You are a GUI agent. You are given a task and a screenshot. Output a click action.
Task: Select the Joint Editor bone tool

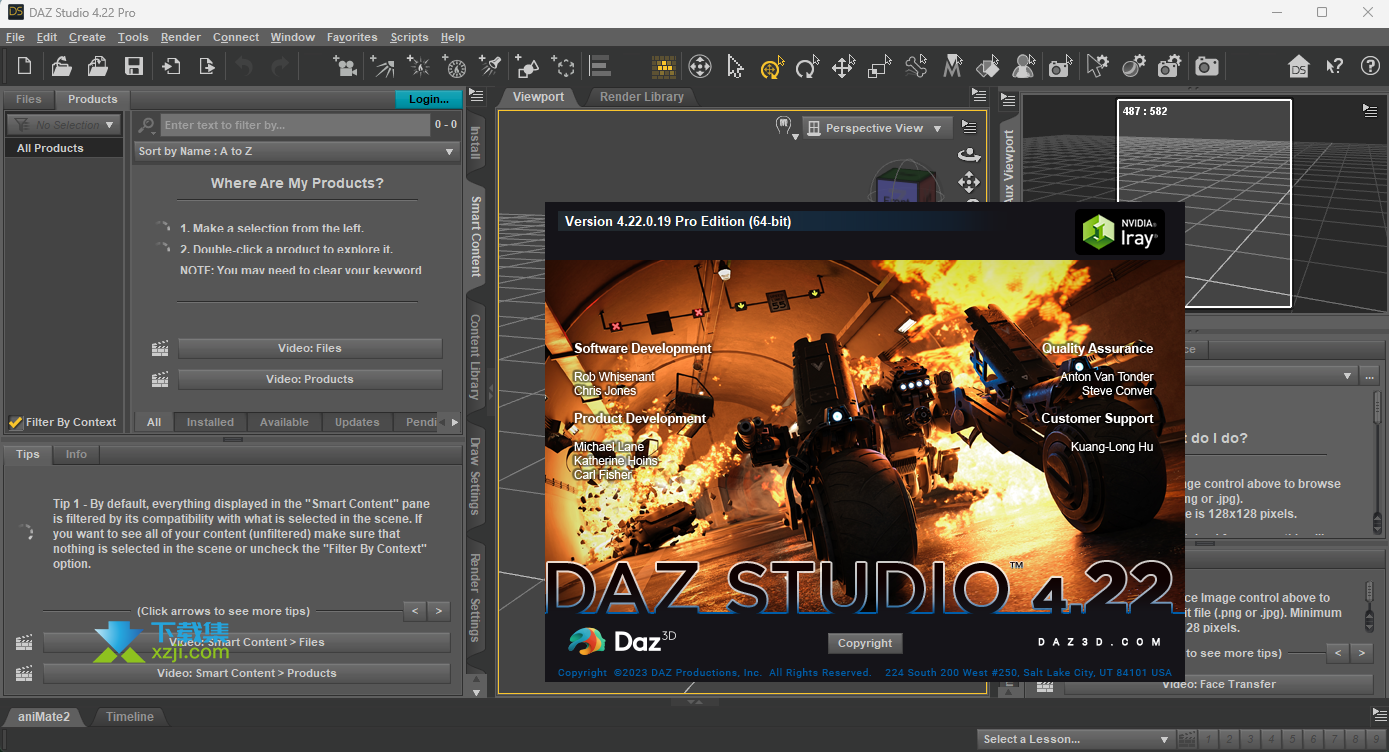(x=916, y=67)
